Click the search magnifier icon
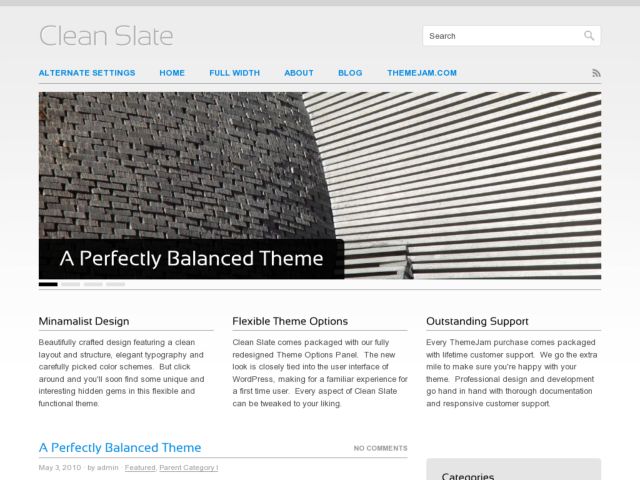The width and height of the screenshot is (640, 480). click(589, 36)
